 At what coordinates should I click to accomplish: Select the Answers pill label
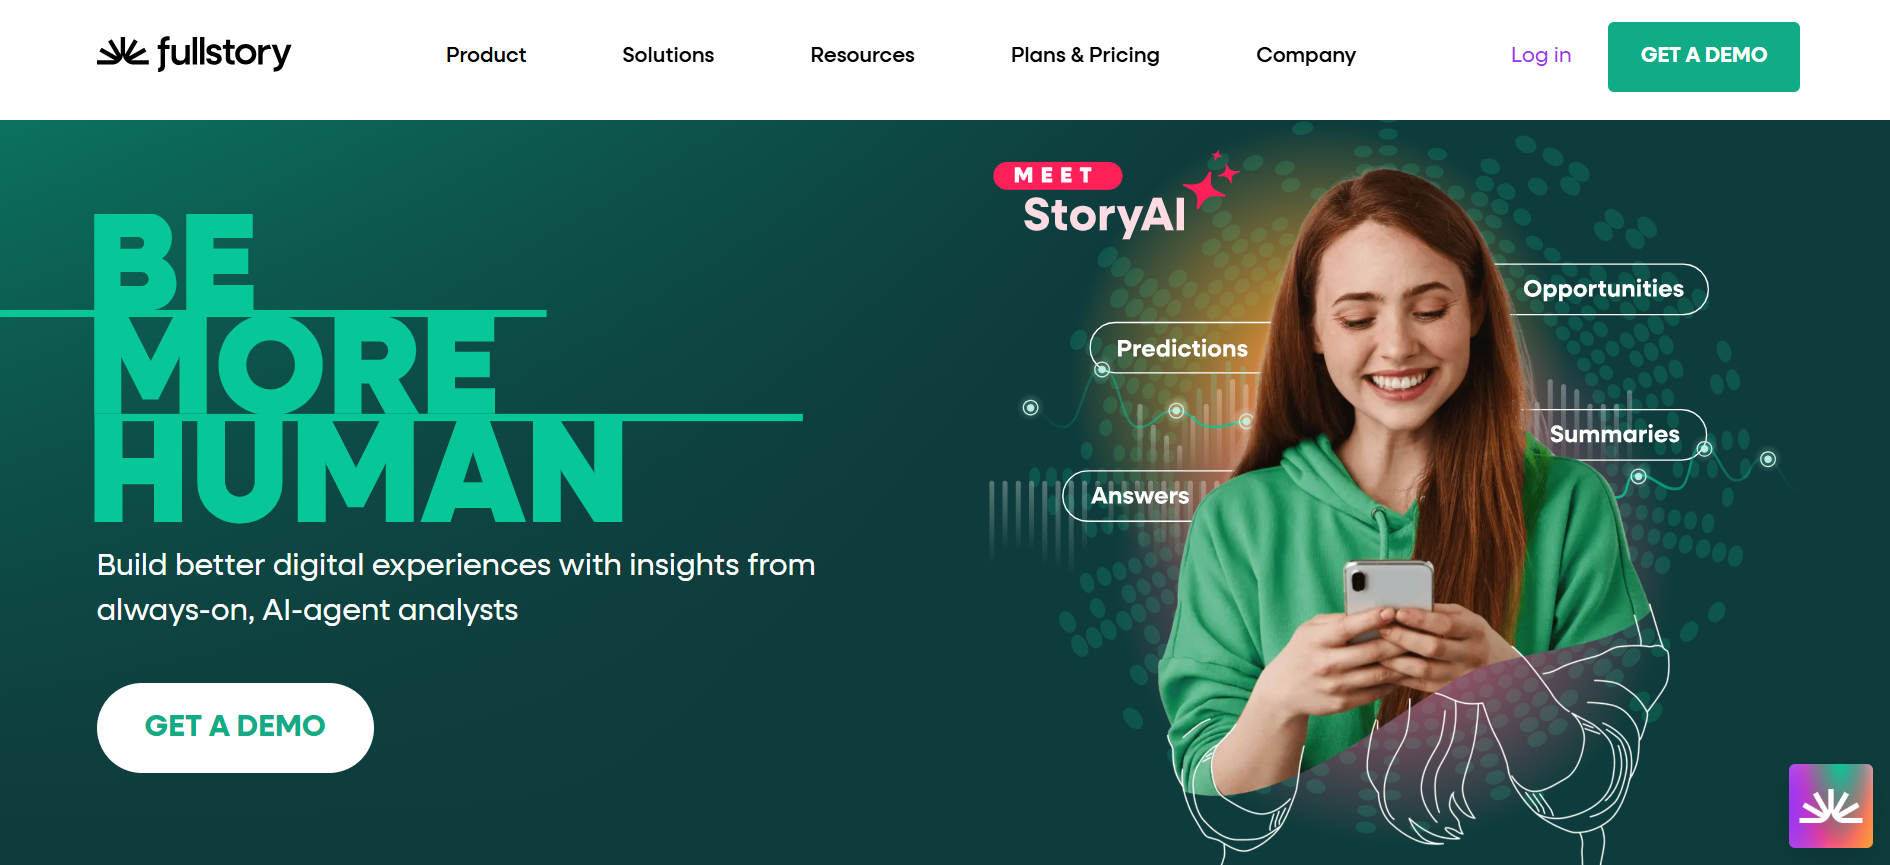pyautogui.click(x=1140, y=495)
